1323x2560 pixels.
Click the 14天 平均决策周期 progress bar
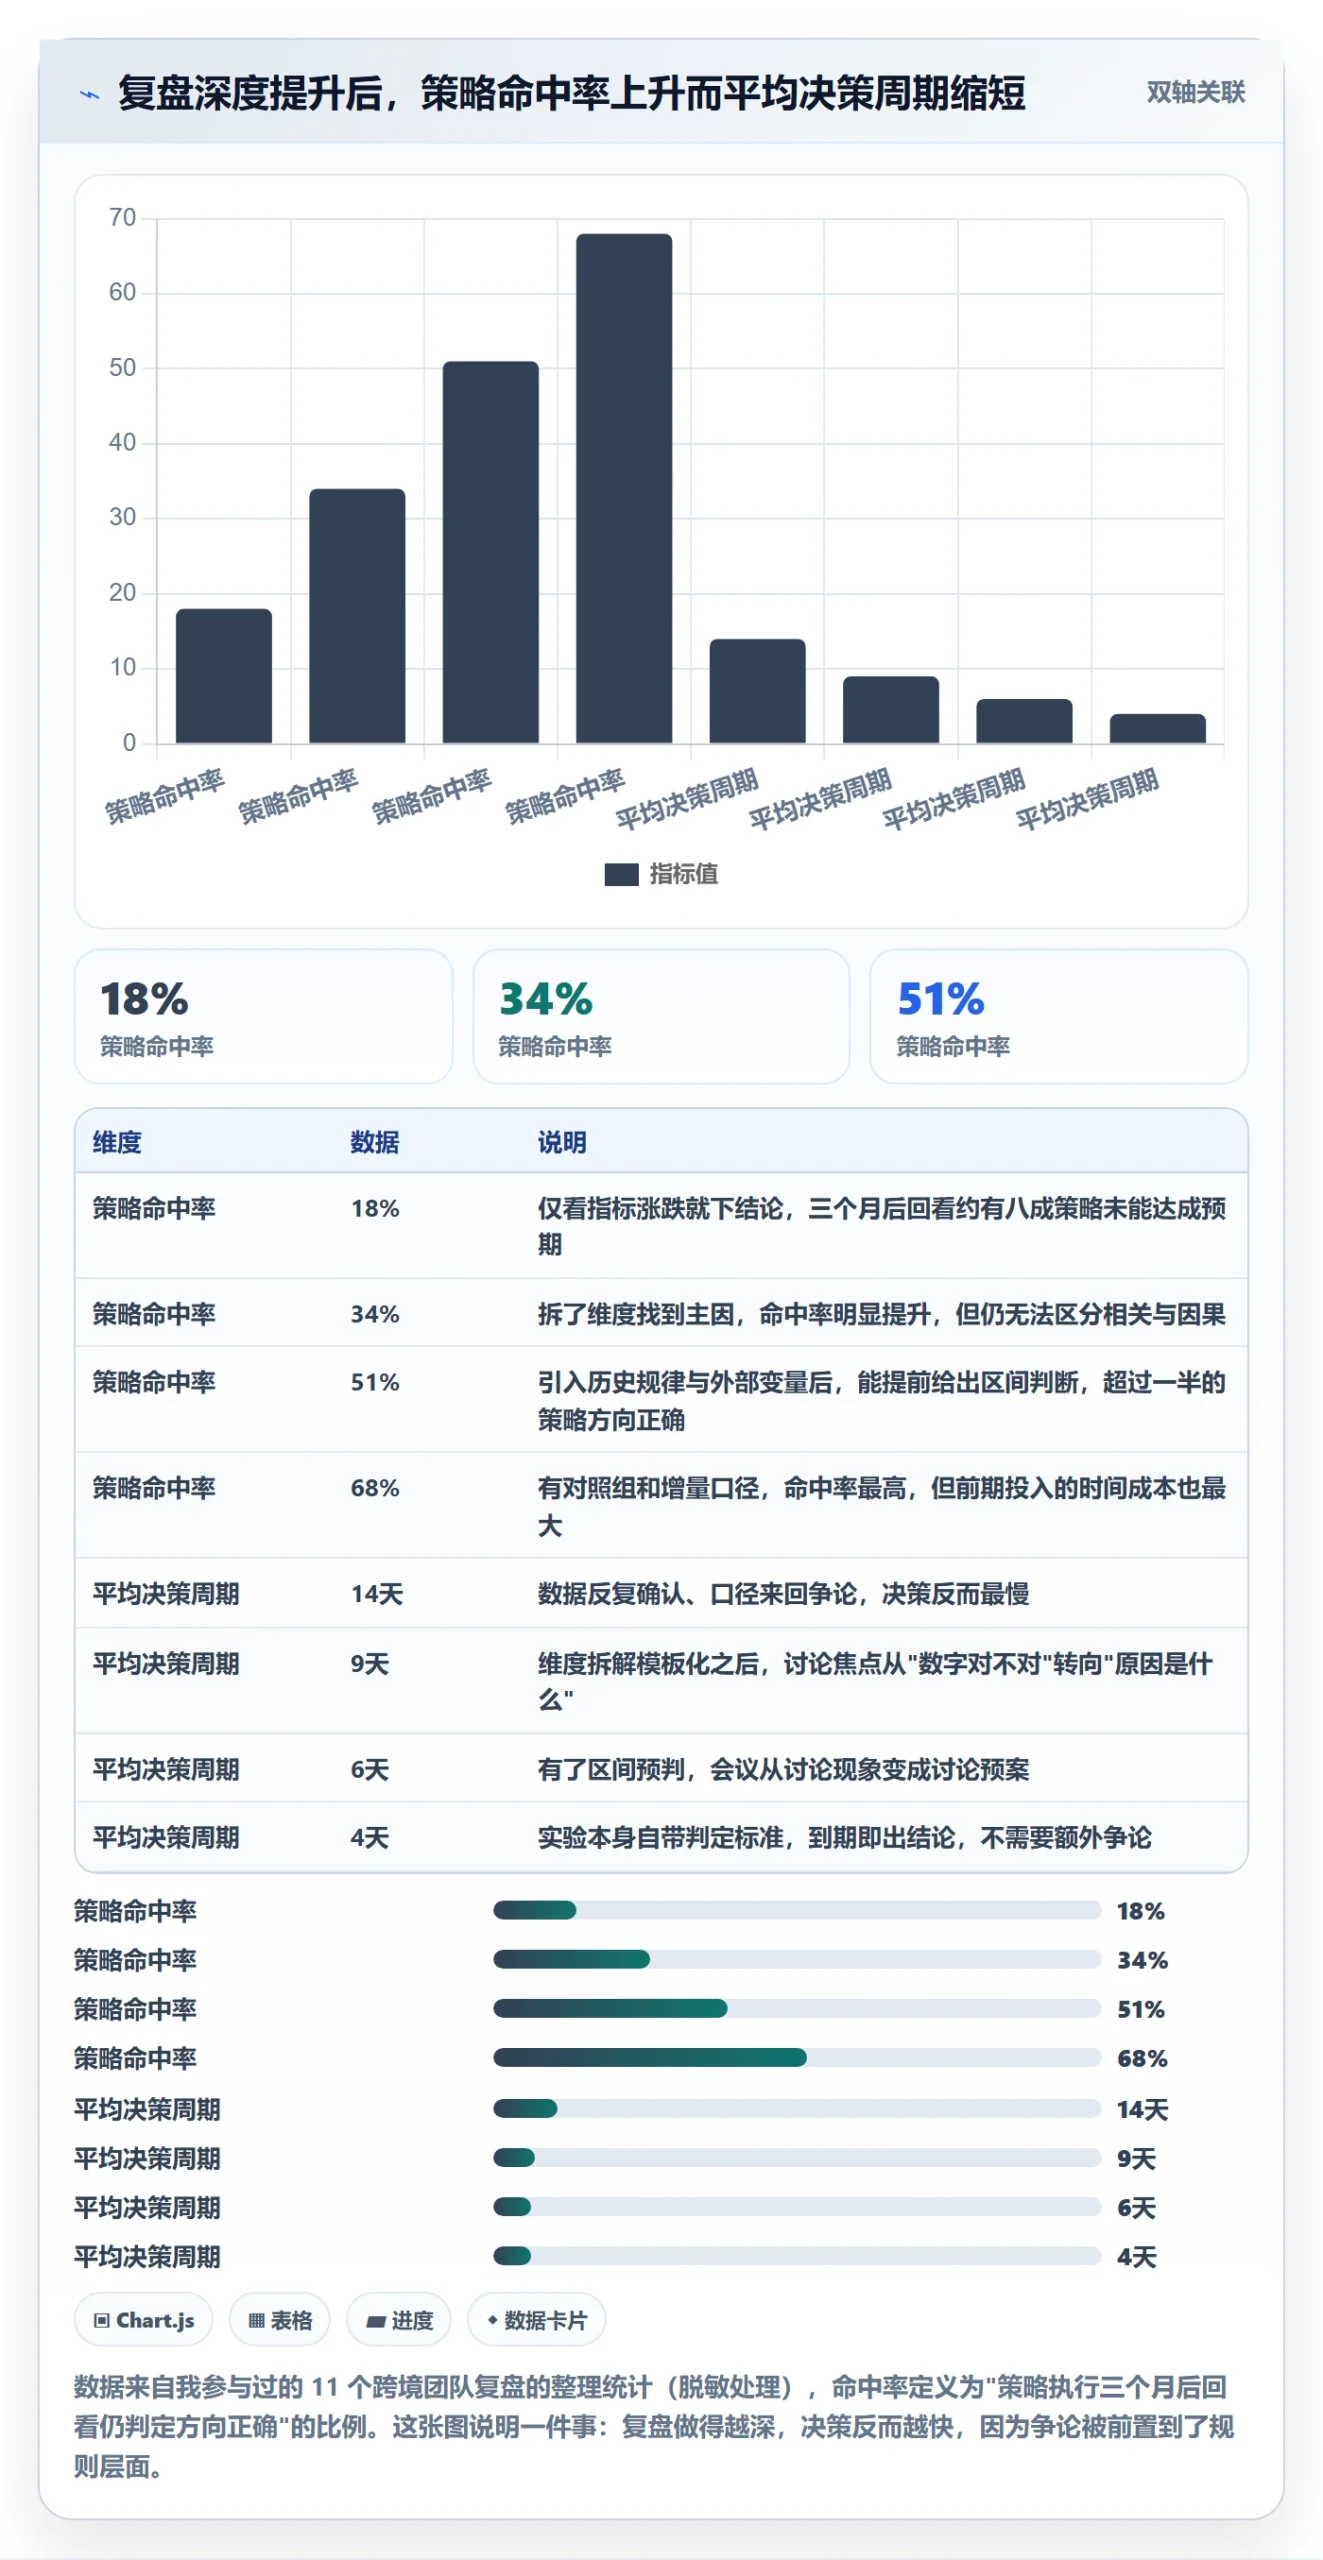(x=797, y=2109)
